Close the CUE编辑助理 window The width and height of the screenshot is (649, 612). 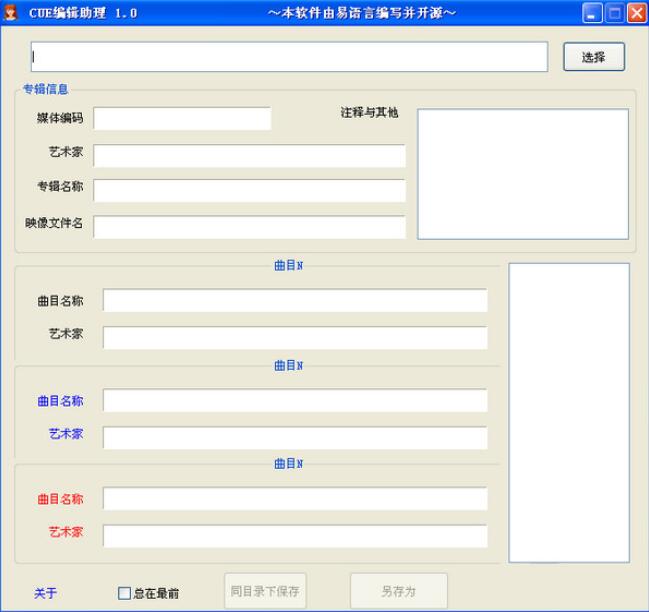tap(637, 13)
